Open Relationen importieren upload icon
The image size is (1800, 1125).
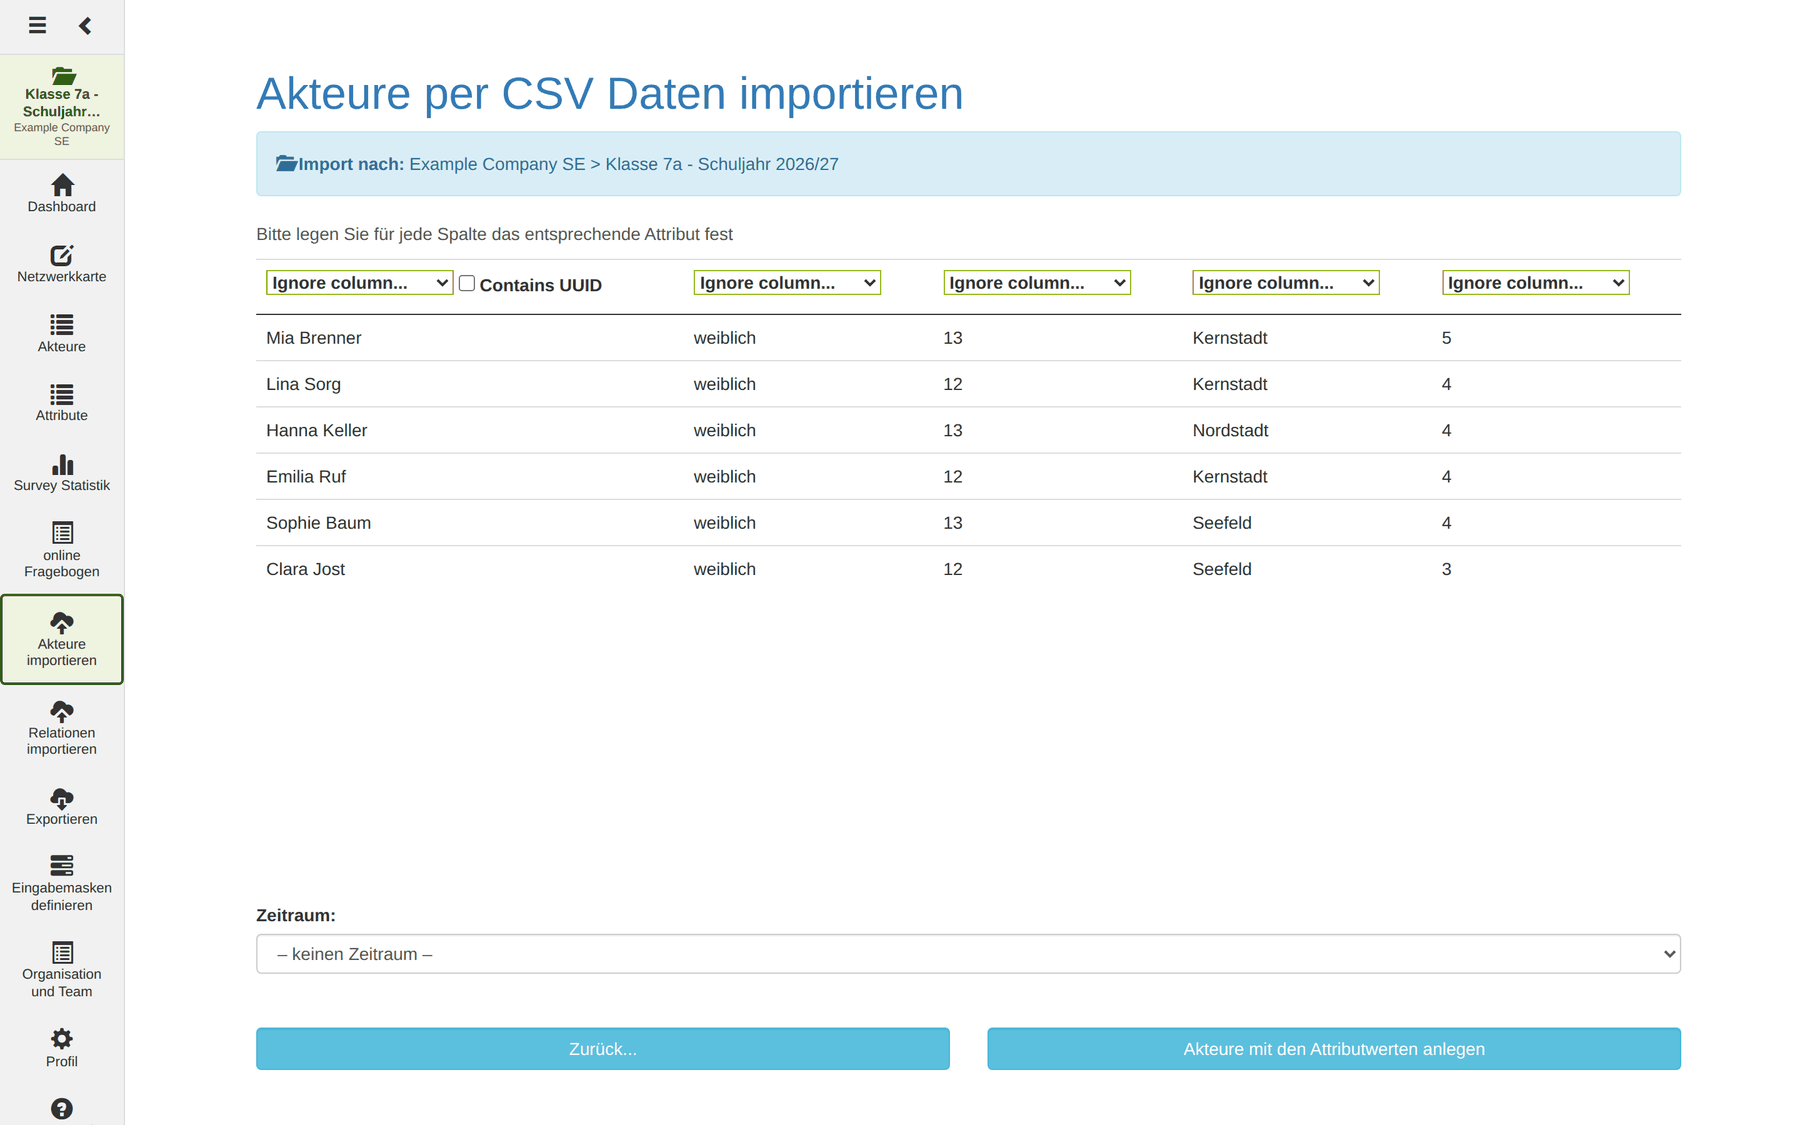(62, 711)
